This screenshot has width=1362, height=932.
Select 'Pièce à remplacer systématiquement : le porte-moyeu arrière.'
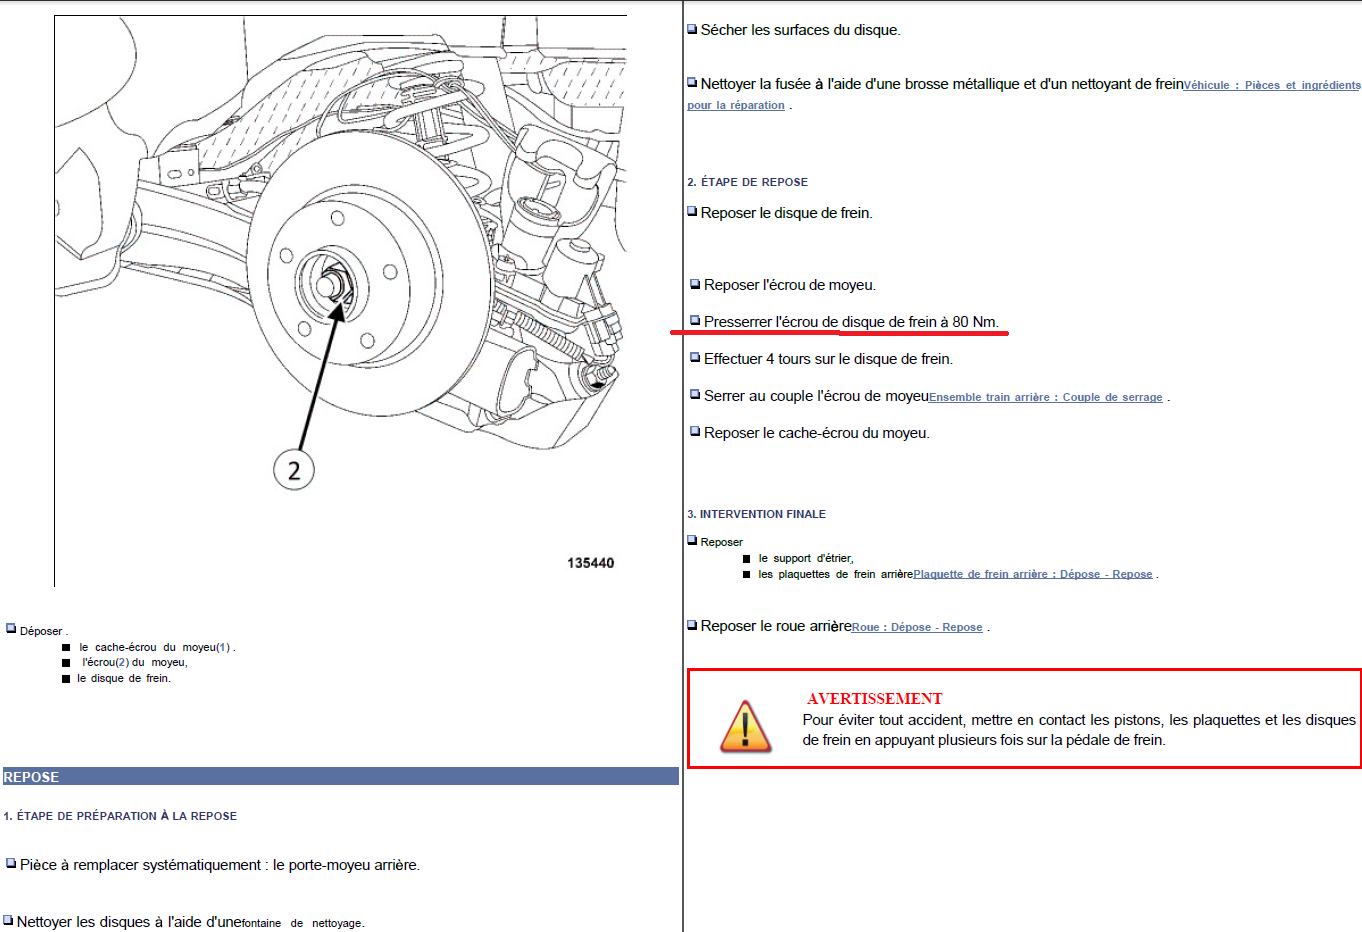(x=220, y=865)
